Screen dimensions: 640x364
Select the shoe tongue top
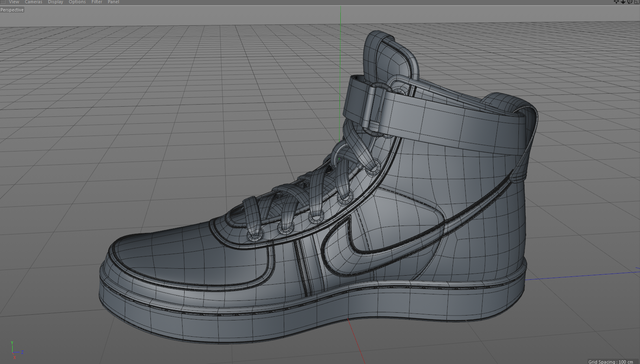[x=390, y=53]
